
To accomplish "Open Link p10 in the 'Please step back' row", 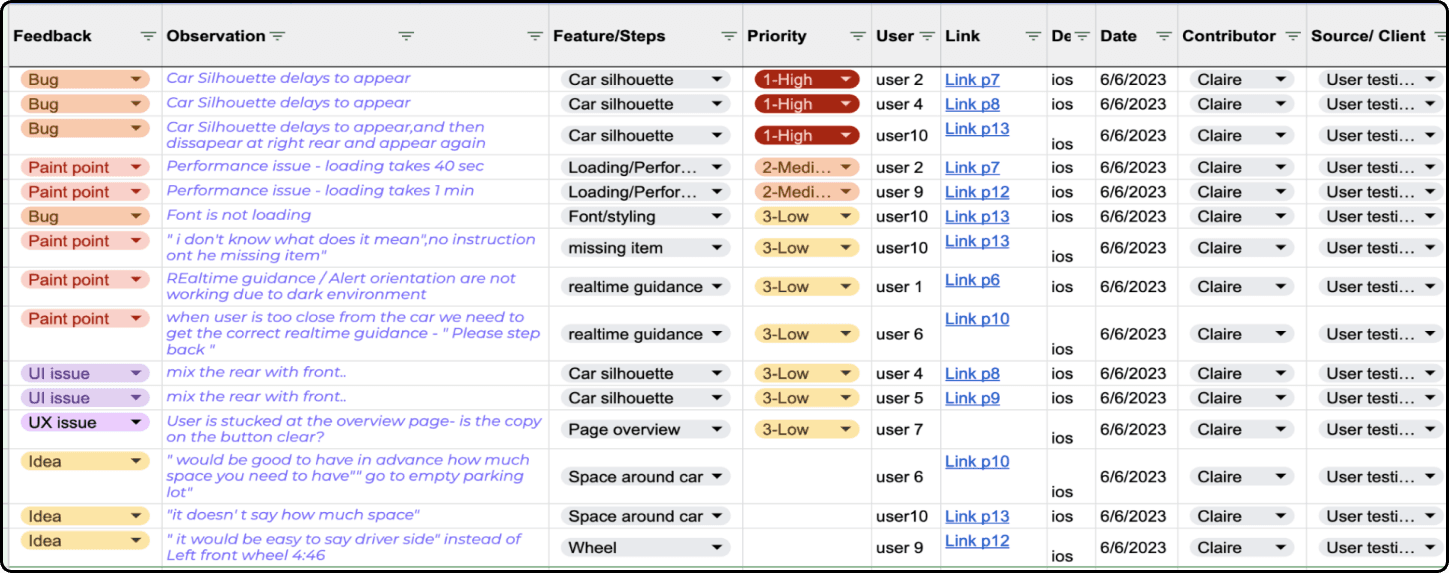I will 977,319.
